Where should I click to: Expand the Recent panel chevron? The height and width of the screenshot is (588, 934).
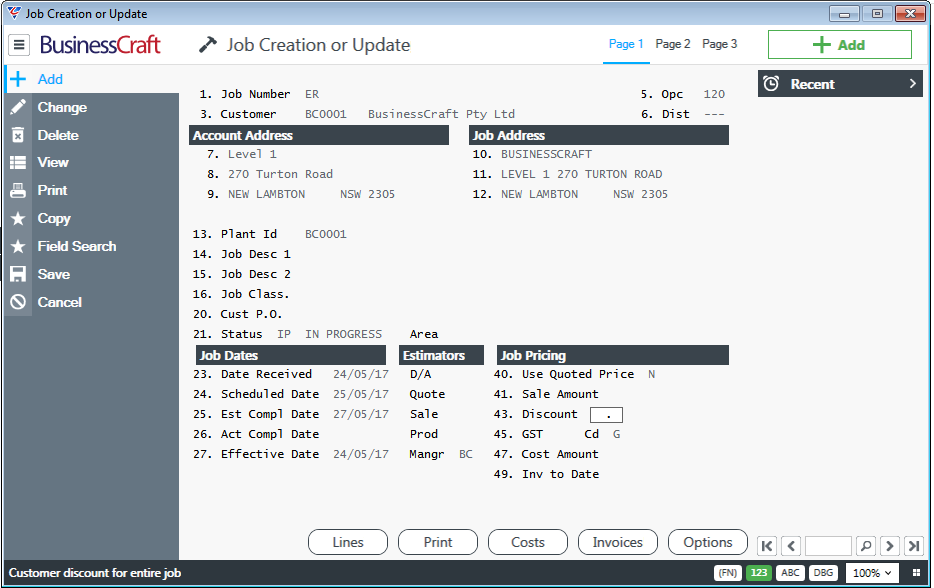913,84
